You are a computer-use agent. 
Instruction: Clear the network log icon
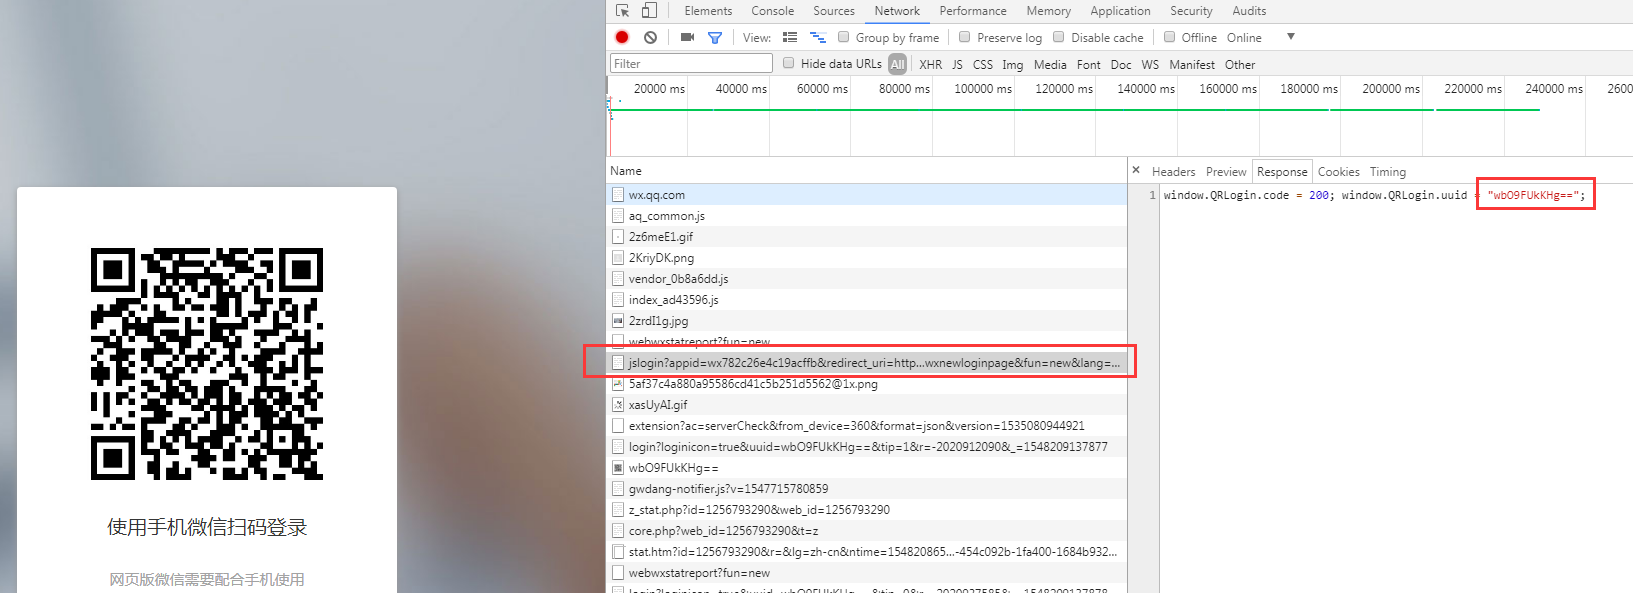pyautogui.click(x=651, y=37)
